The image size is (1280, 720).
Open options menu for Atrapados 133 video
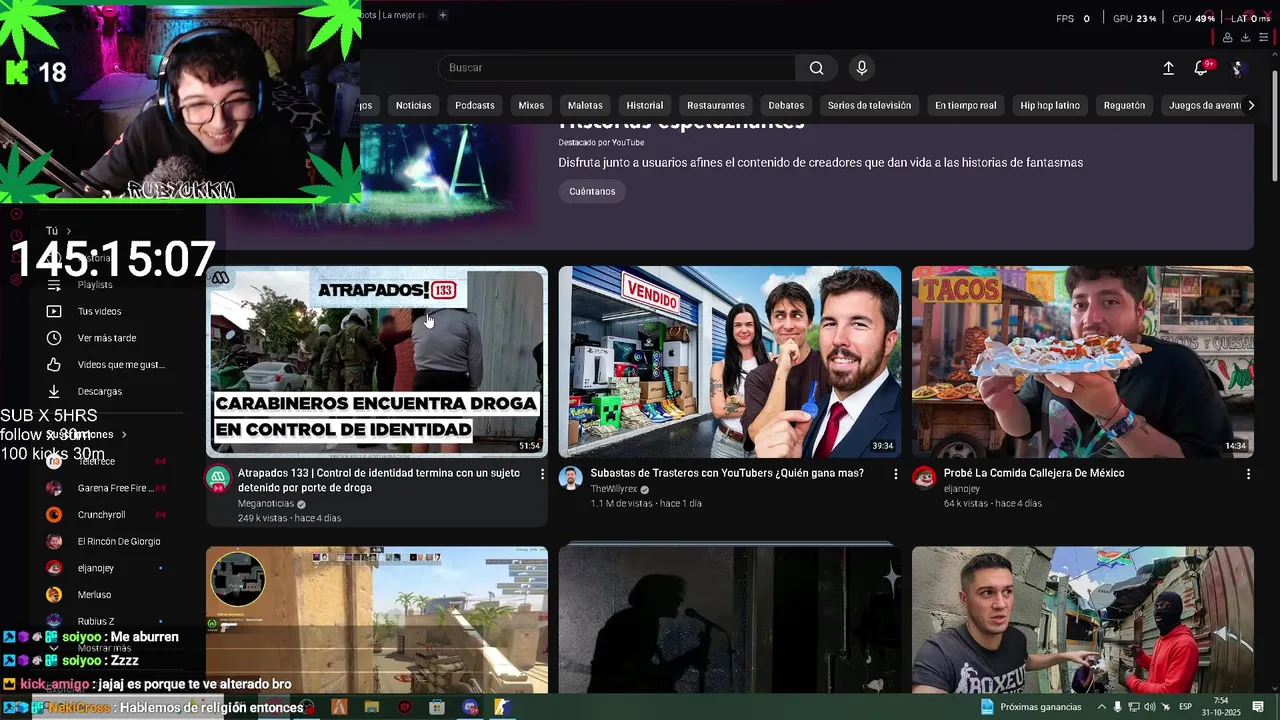(x=543, y=474)
